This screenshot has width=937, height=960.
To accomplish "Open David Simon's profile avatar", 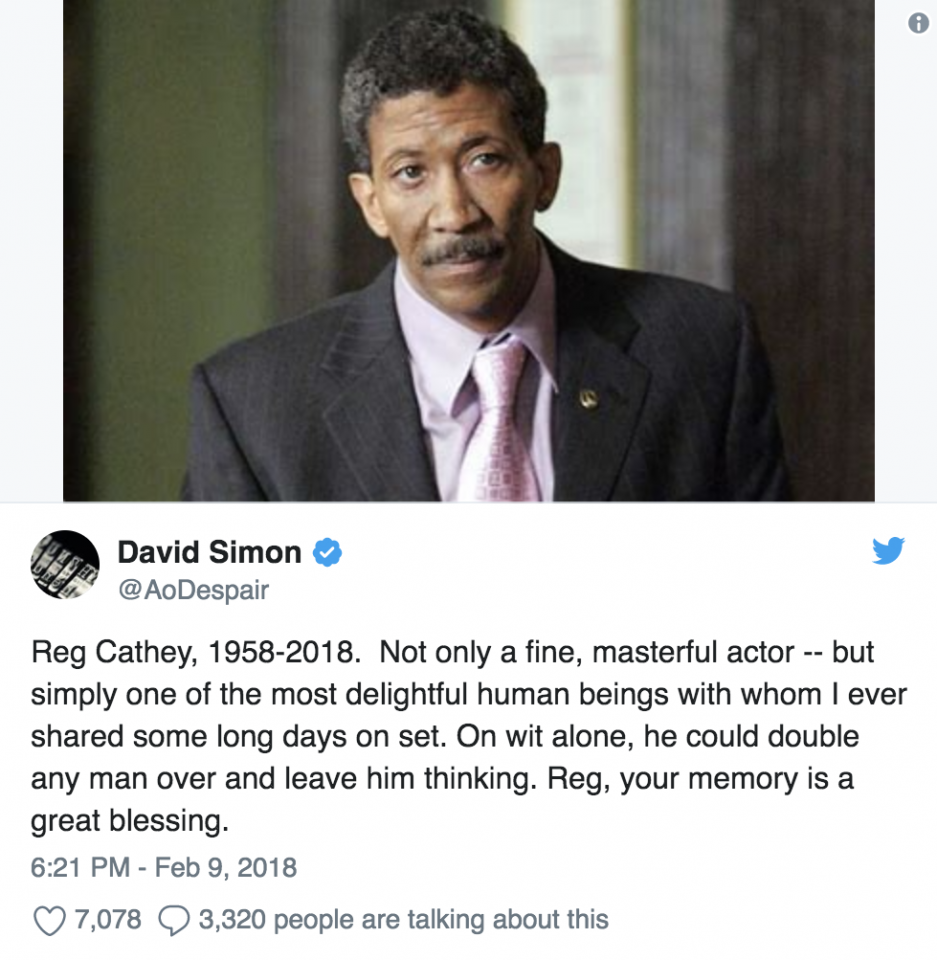I will [65, 564].
